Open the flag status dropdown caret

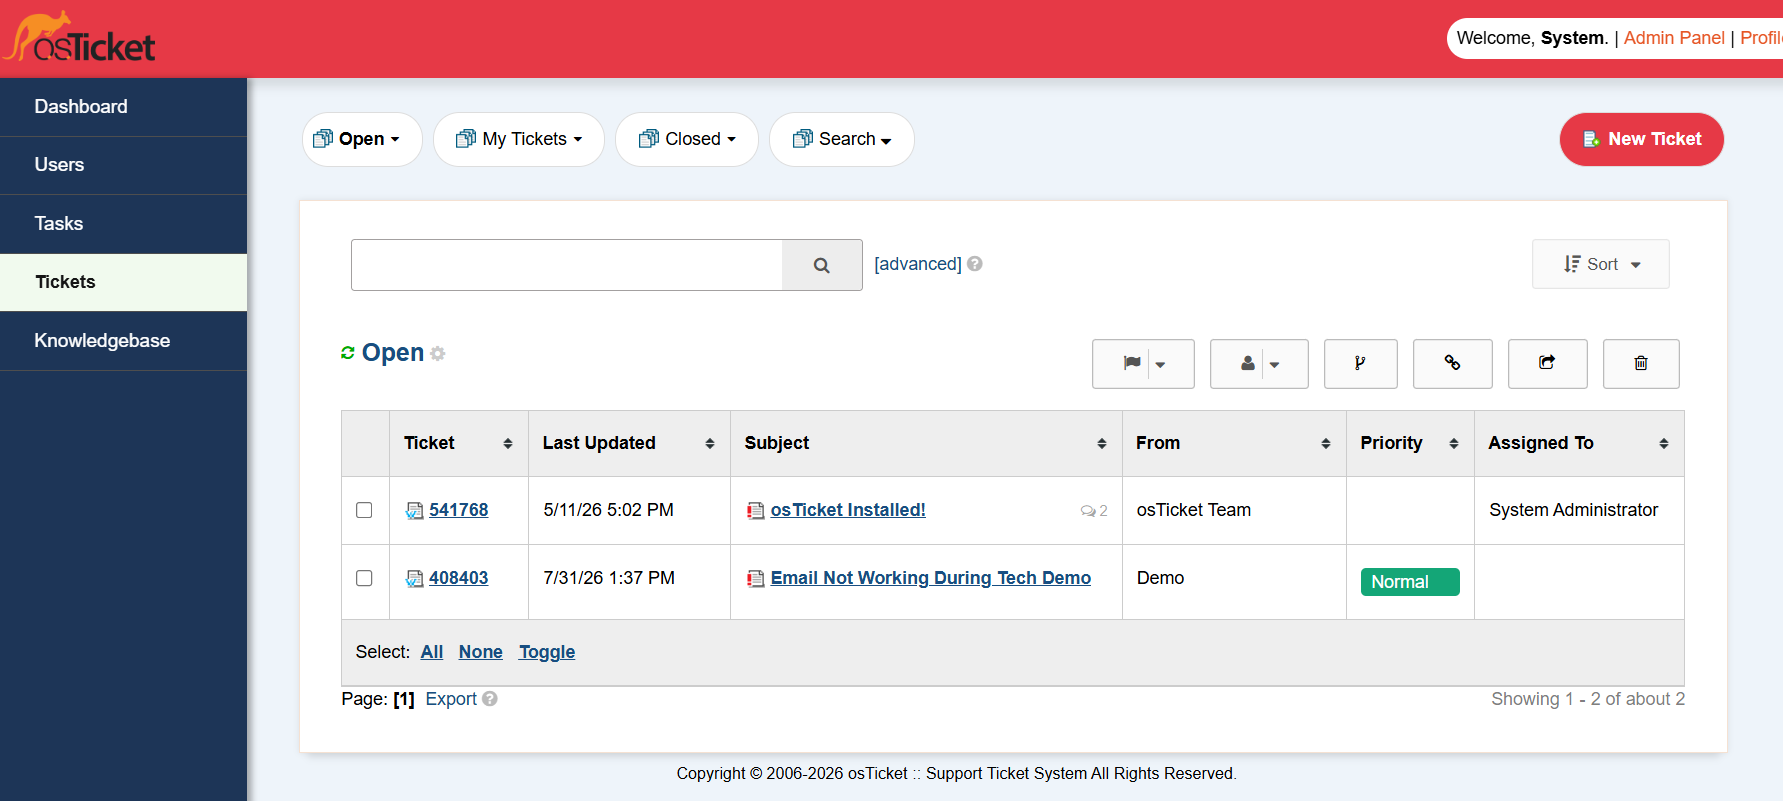[x=1161, y=365]
